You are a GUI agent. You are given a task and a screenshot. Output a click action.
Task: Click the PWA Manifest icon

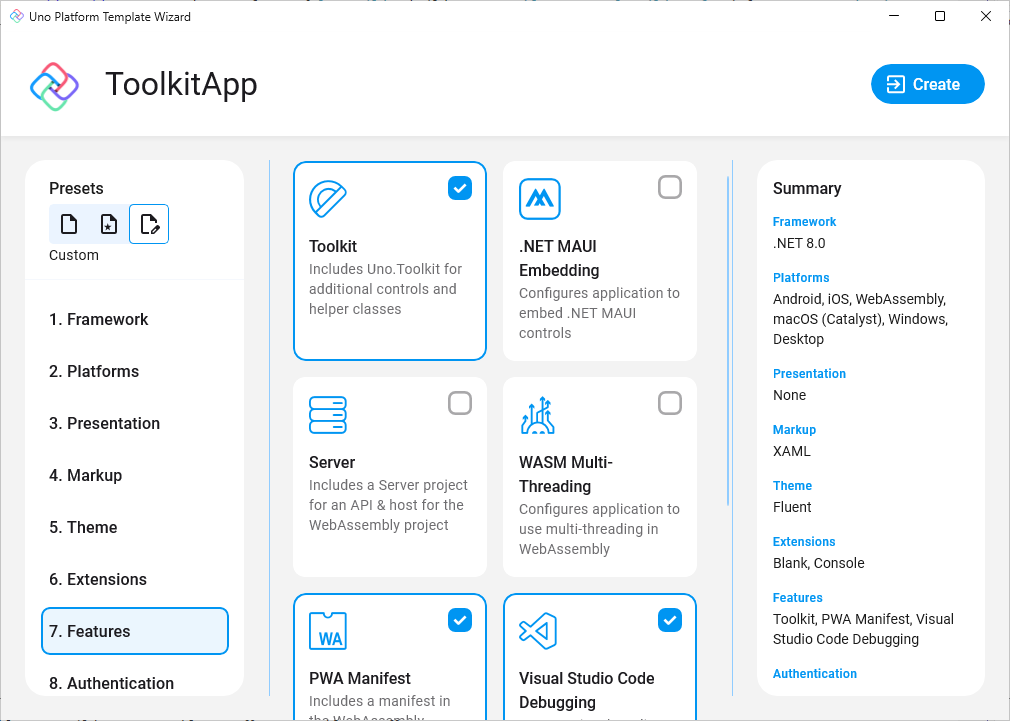click(329, 631)
